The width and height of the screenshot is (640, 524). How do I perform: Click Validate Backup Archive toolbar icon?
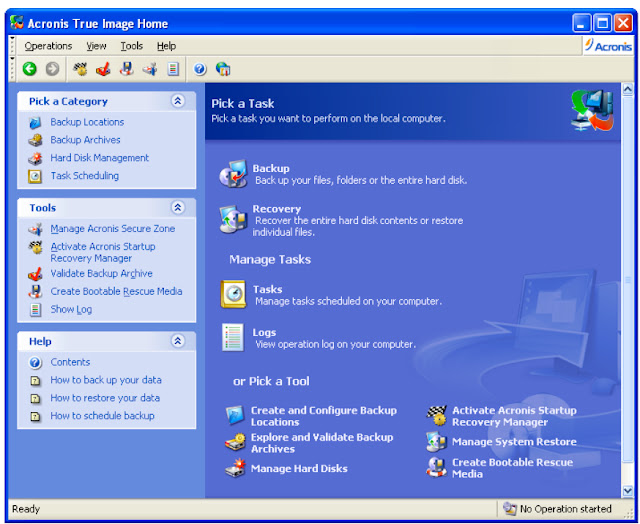coord(103,69)
